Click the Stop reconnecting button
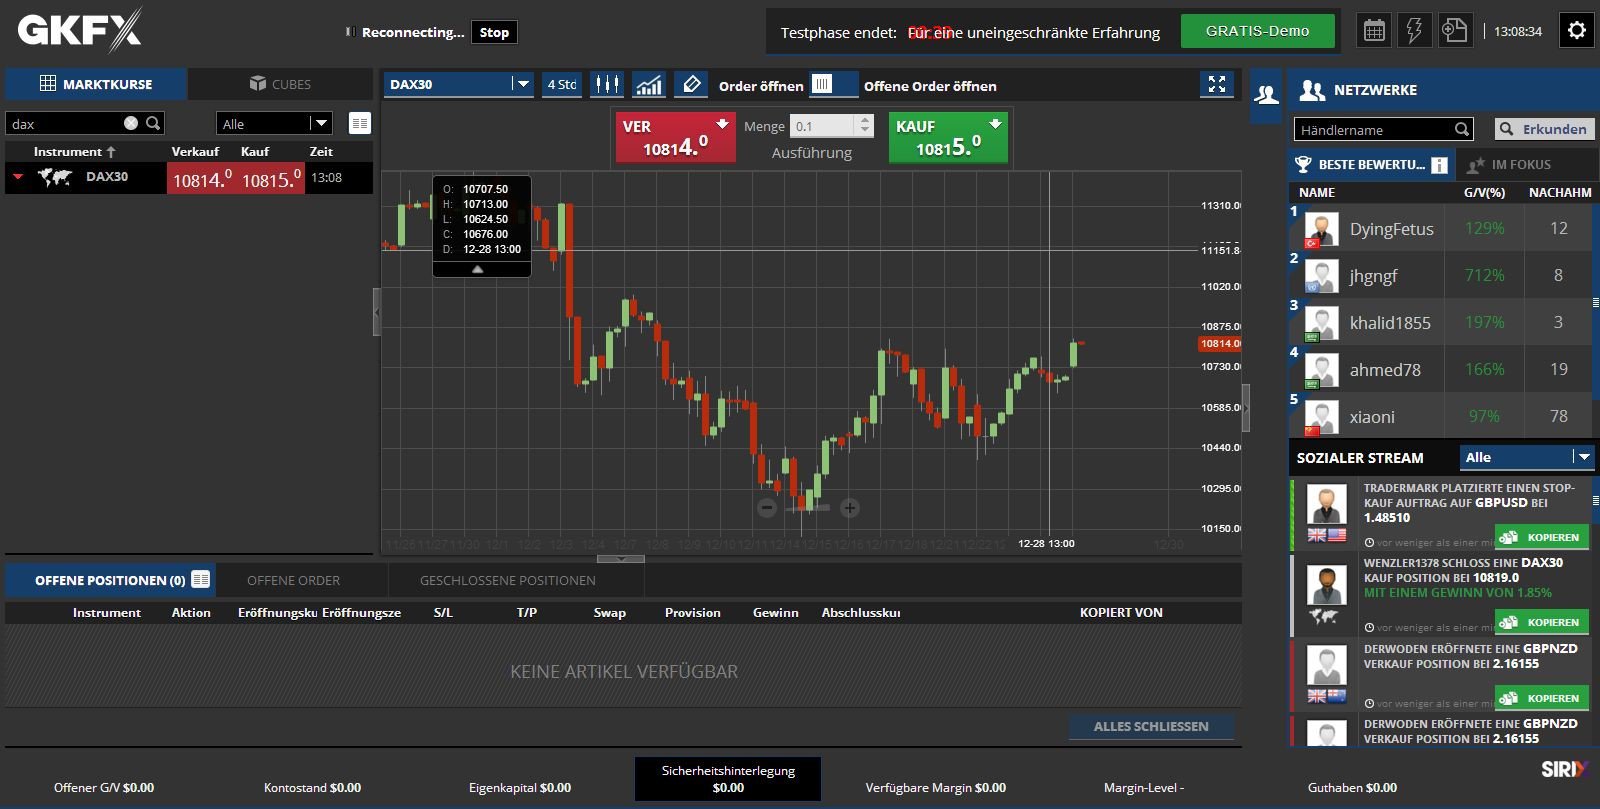Image resolution: width=1600 pixels, height=809 pixels. tap(494, 32)
